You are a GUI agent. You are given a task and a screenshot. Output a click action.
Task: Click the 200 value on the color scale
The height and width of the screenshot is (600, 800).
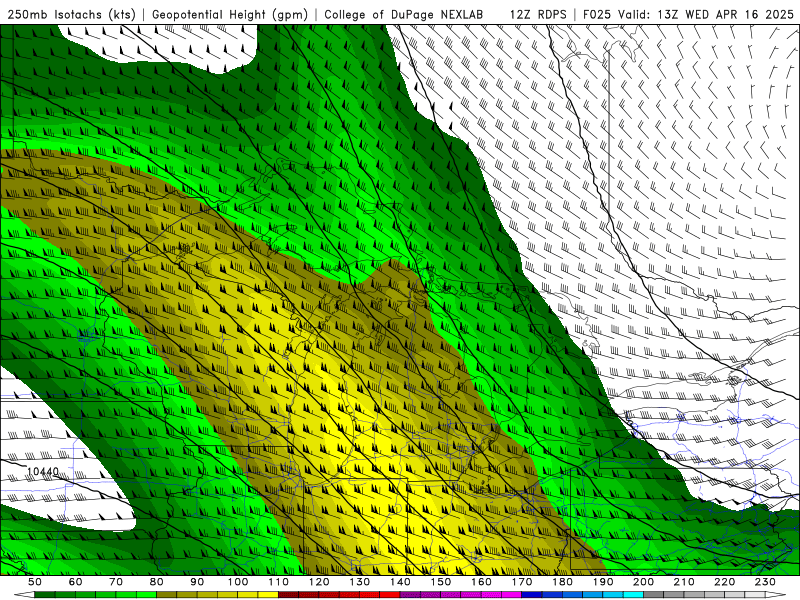coord(643,582)
